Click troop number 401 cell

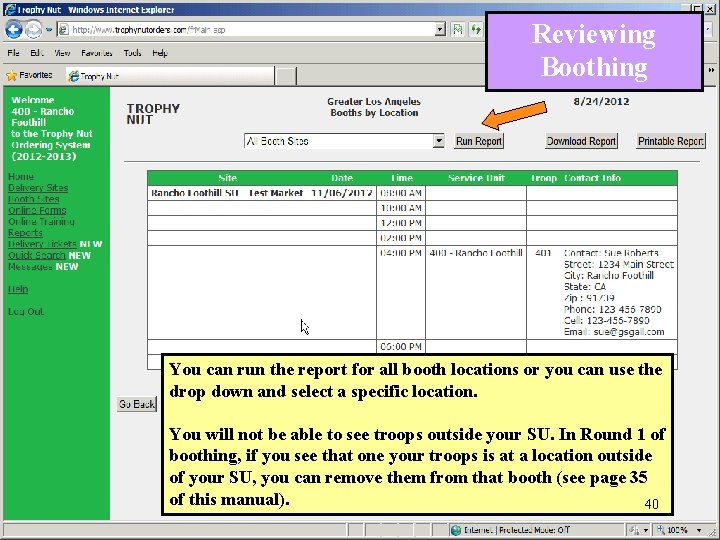point(544,253)
